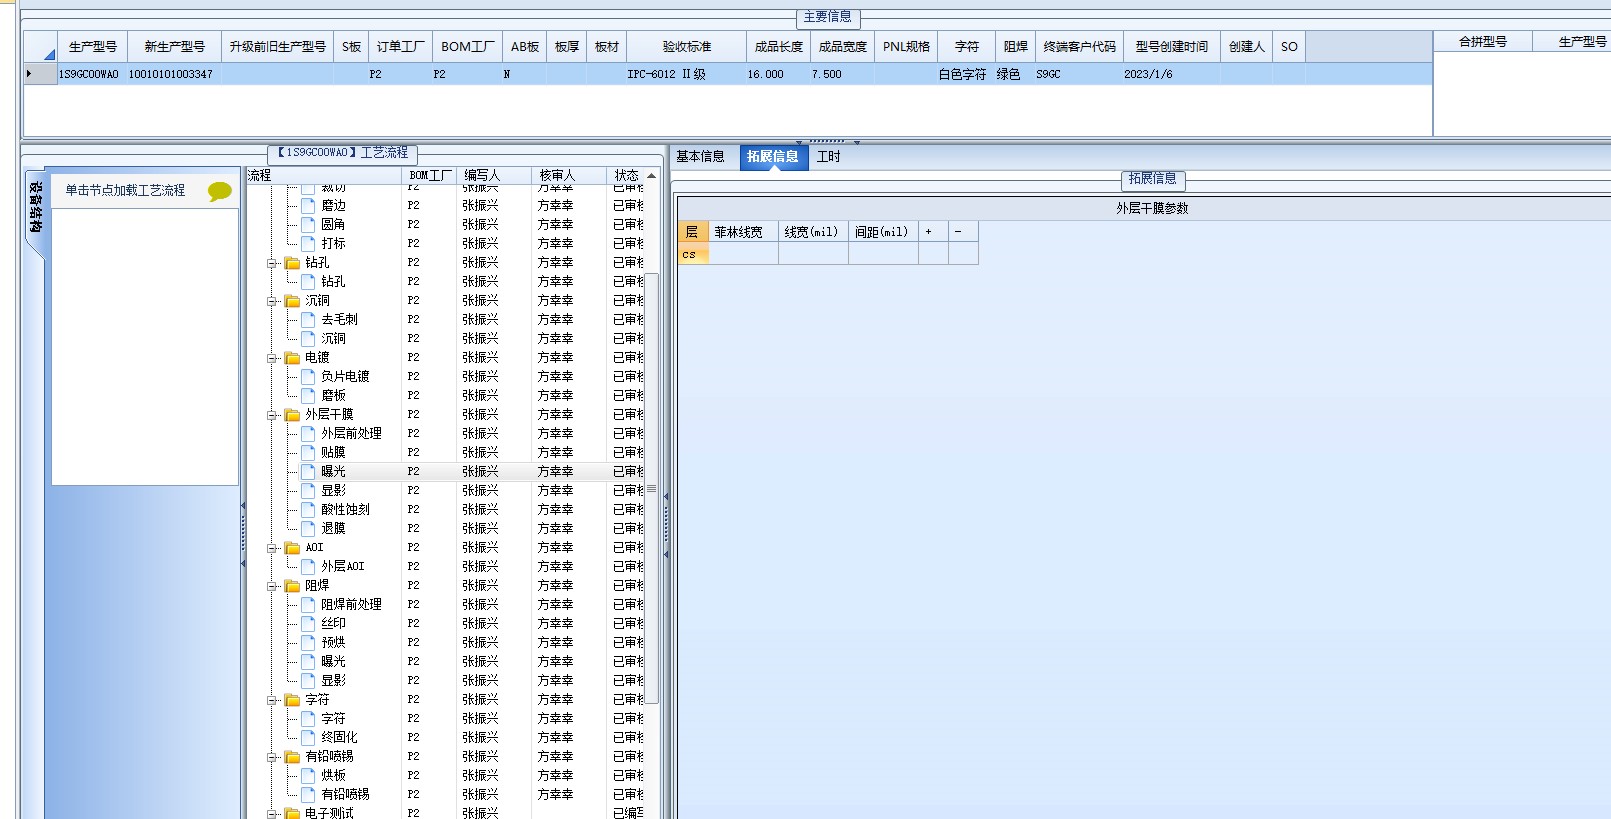The width and height of the screenshot is (1611, 819).
Task: Click the folder icon of 字符 group
Action: pyautogui.click(x=293, y=700)
